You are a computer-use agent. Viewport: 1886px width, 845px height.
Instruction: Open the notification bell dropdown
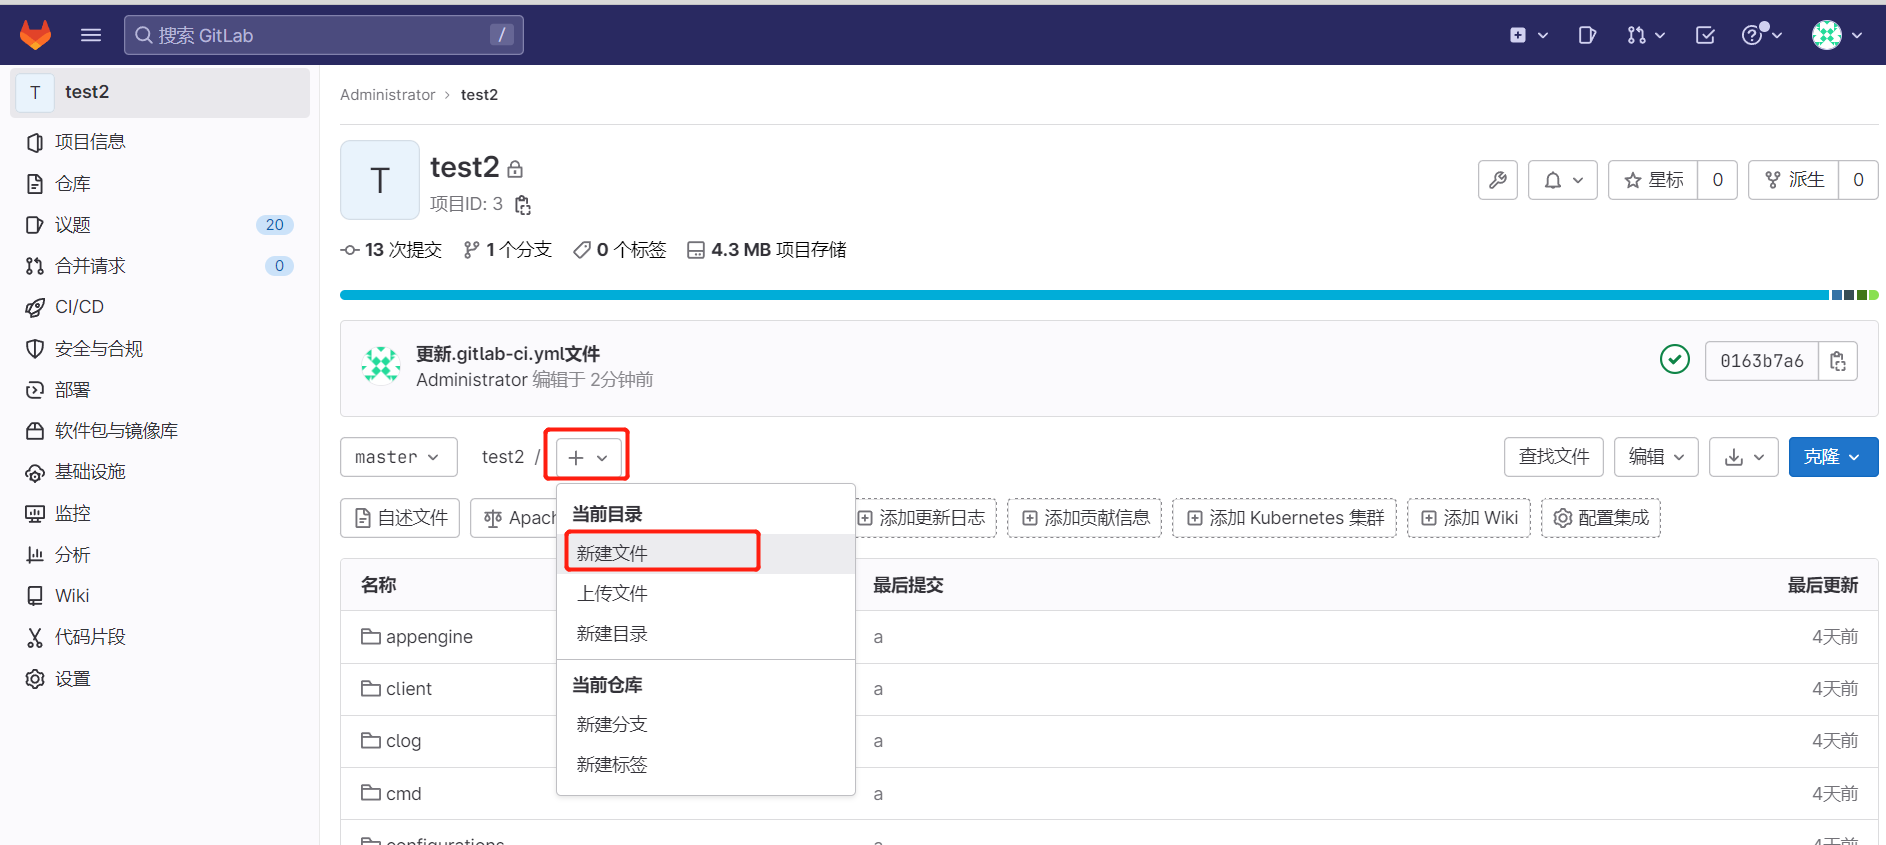(1562, 180)
